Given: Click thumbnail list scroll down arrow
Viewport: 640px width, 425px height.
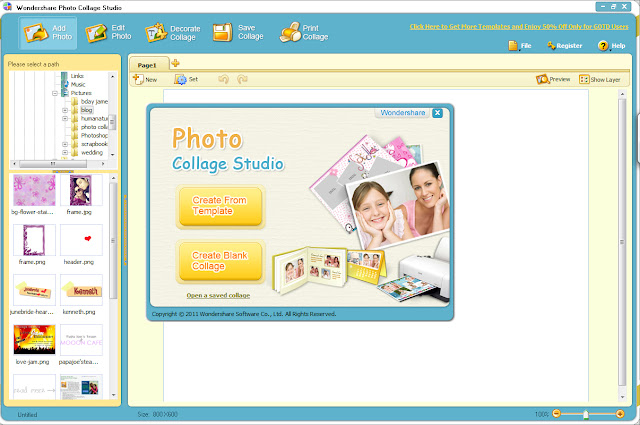Looking at the screenshot, I should (x=113, y=395).
